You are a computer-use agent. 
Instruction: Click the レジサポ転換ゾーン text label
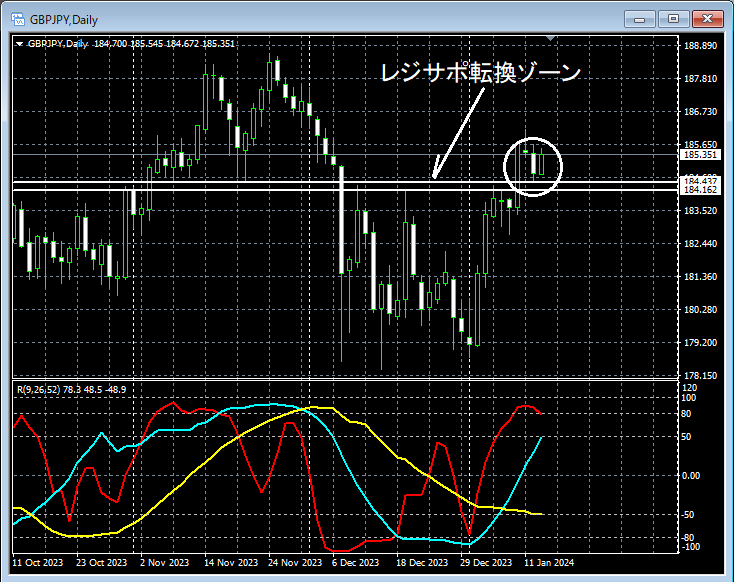pos(480,73)
